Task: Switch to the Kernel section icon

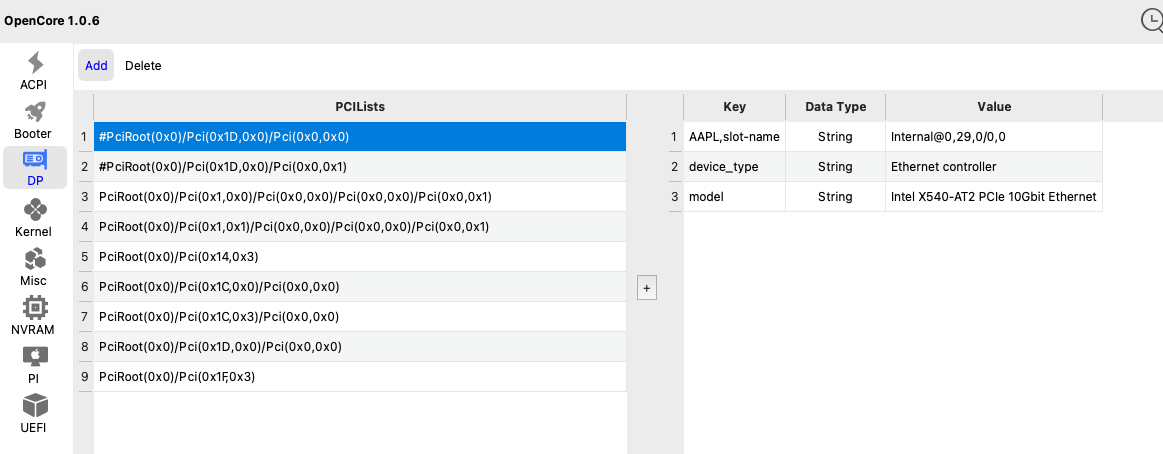Action: pyautogui.click(x=34, y=209)
